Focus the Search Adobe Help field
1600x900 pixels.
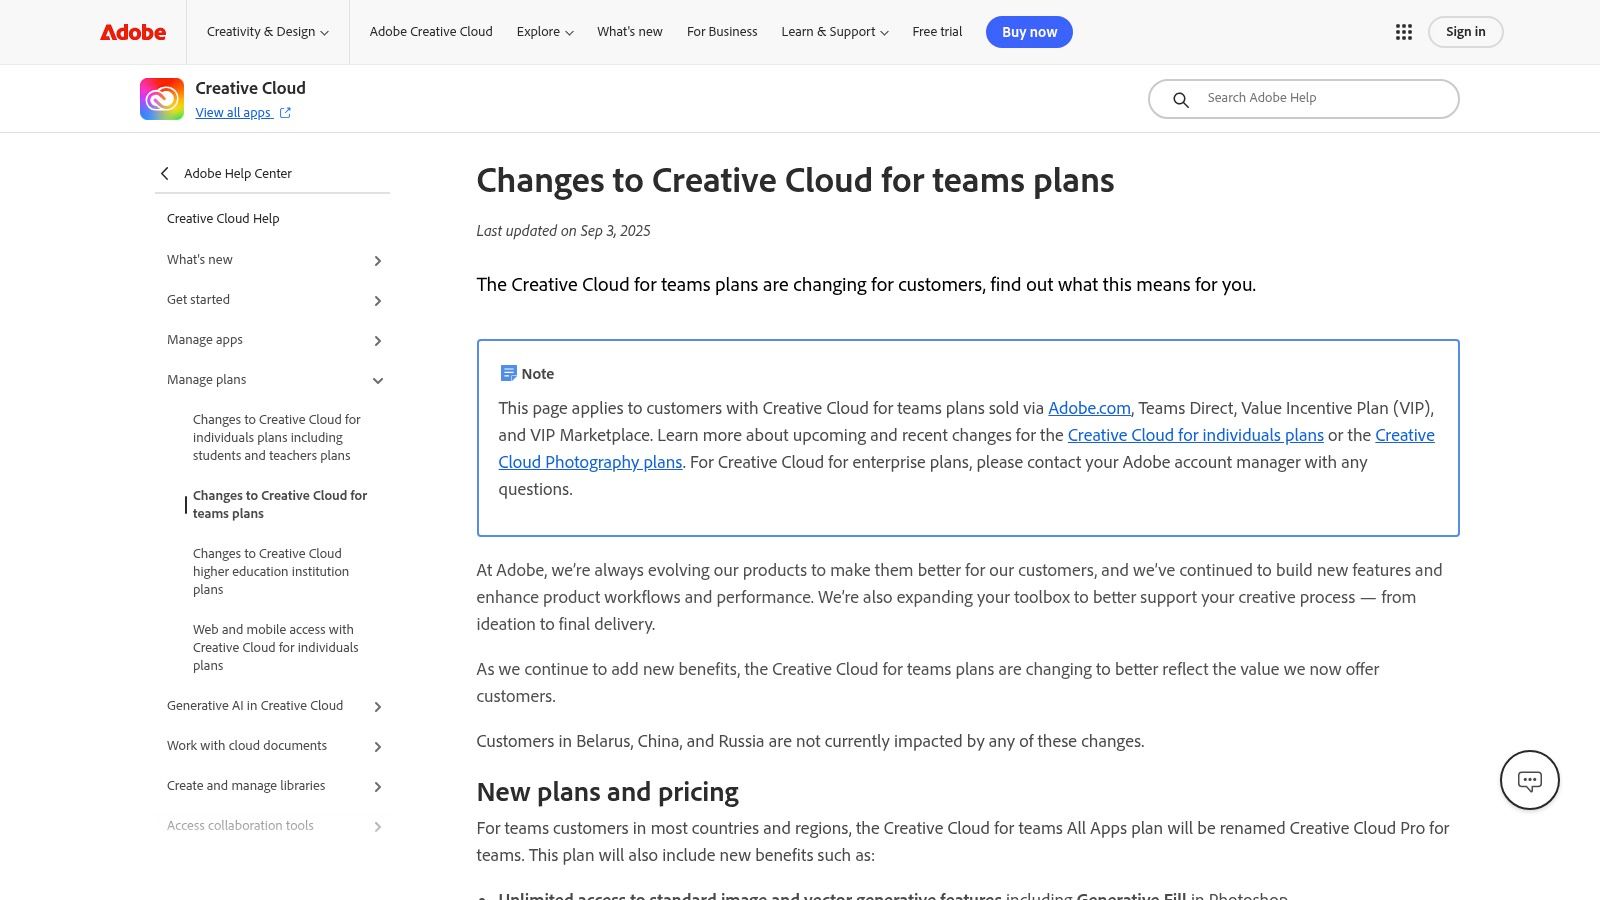[1320, 98]
